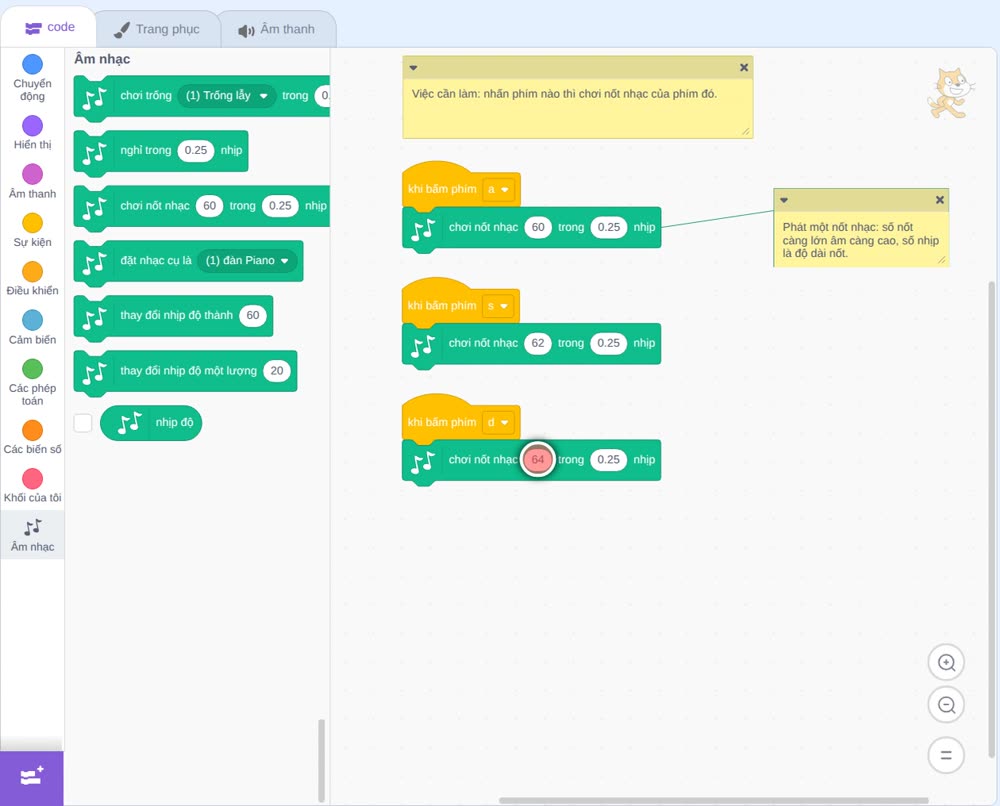Close the 'Phát một nốt nhạc' comment
This screenshot has height=806, width=1000.
click(939, 200)
